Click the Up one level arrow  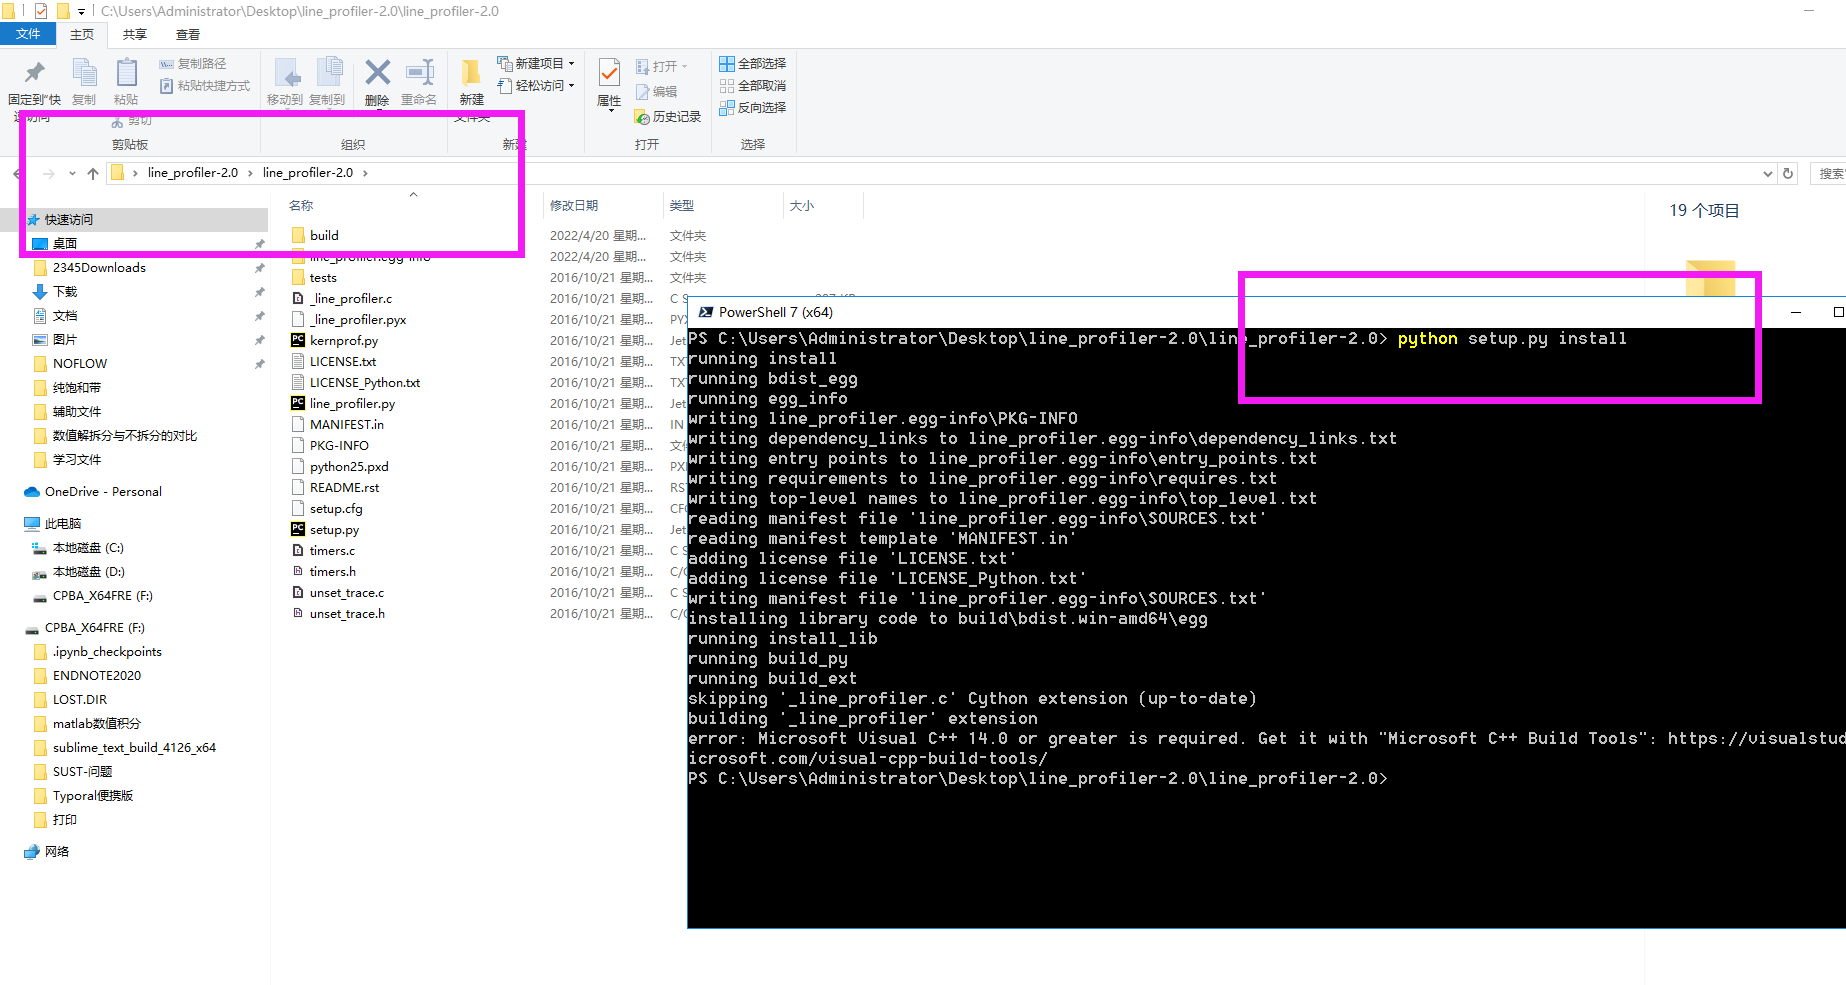pyautogui.click(x=93, y=173)
